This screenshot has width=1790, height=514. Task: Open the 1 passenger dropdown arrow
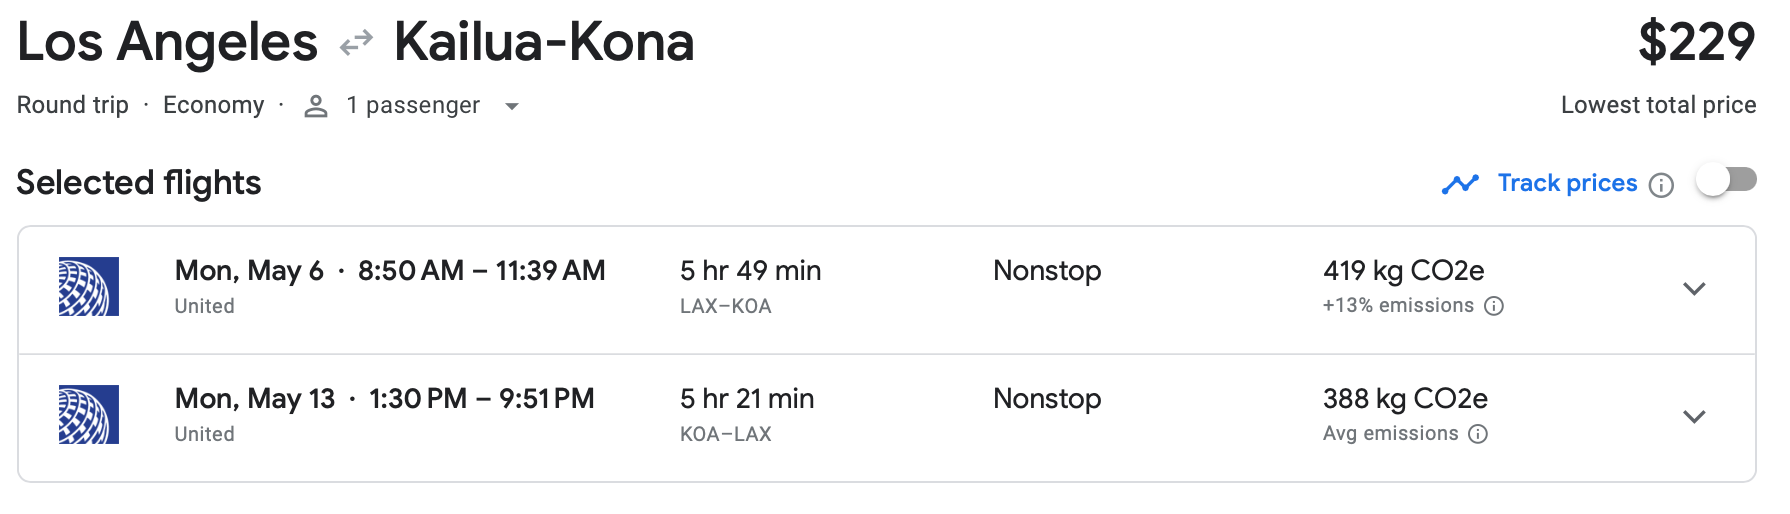[x=512, y=106]
